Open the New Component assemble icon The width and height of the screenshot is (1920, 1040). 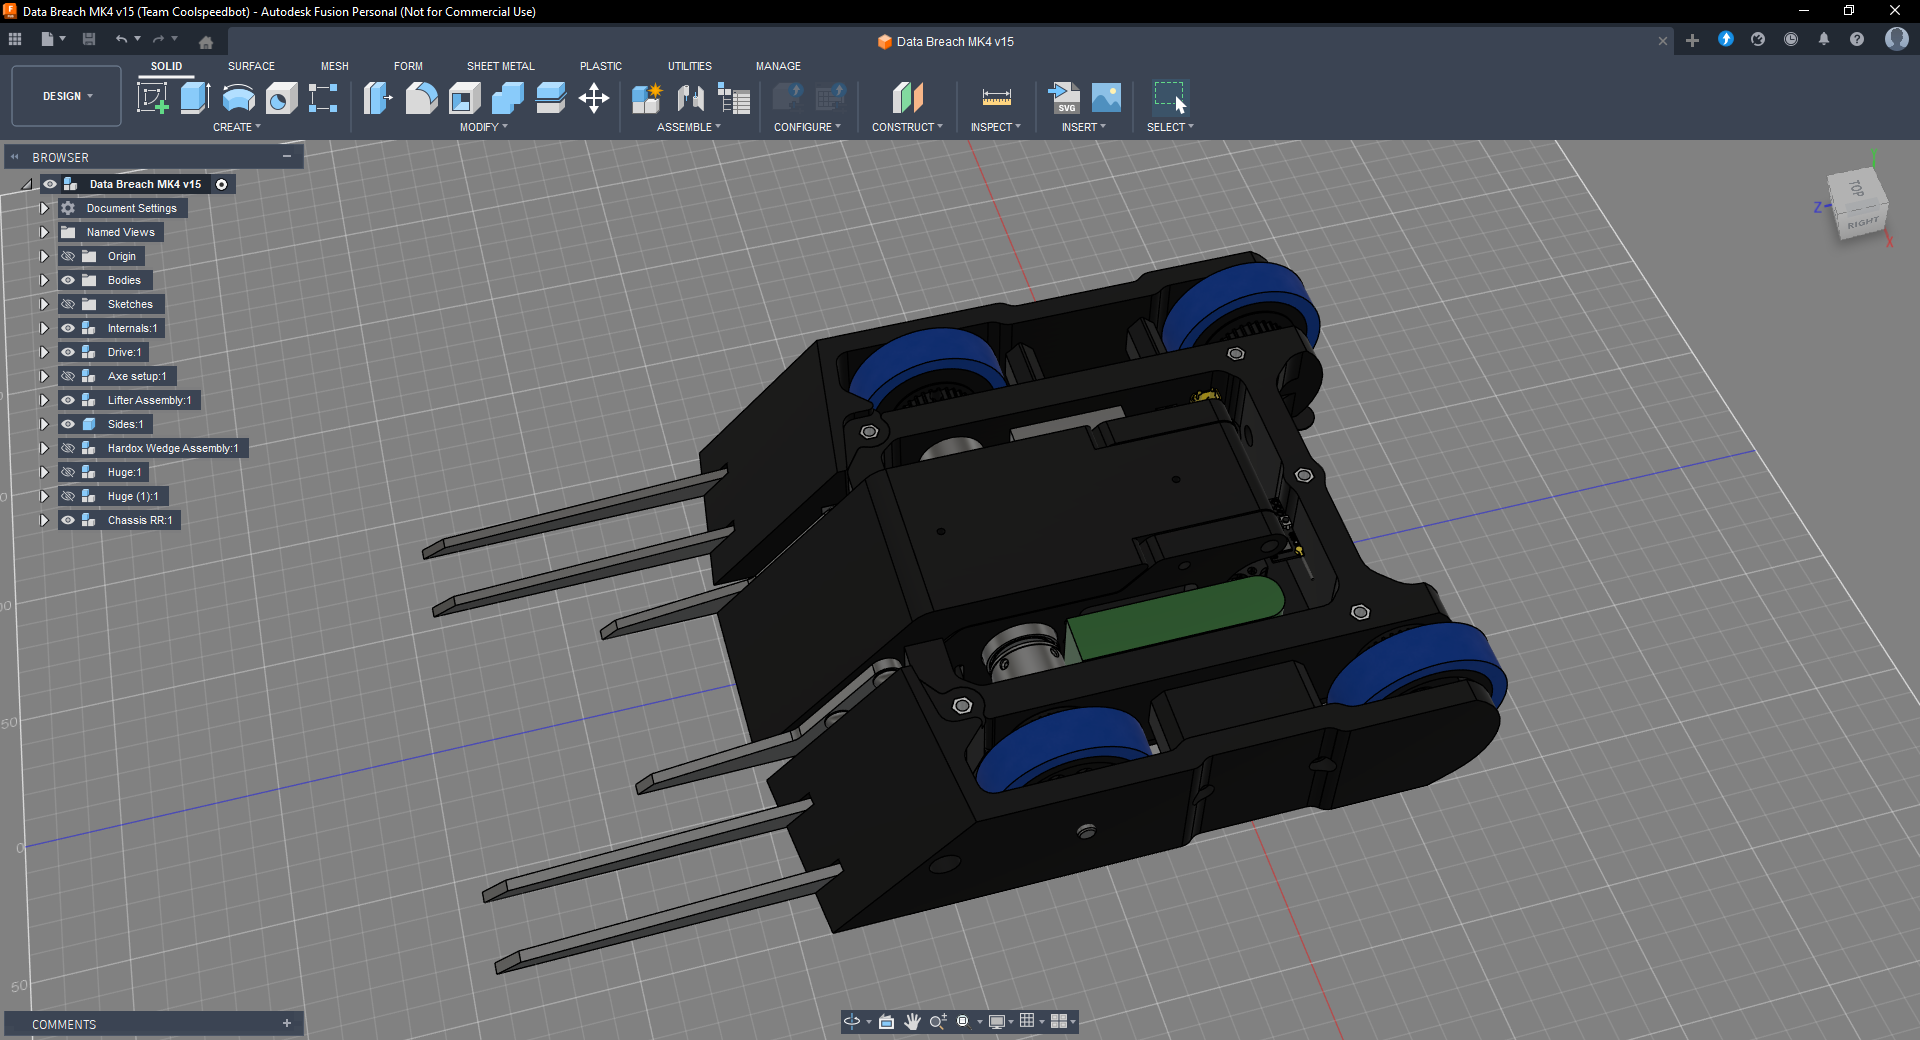(x=647, y=98)
